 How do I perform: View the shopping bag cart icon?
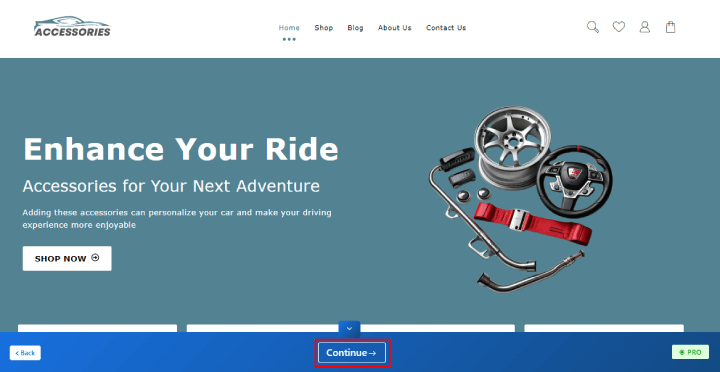click(670, 27)
